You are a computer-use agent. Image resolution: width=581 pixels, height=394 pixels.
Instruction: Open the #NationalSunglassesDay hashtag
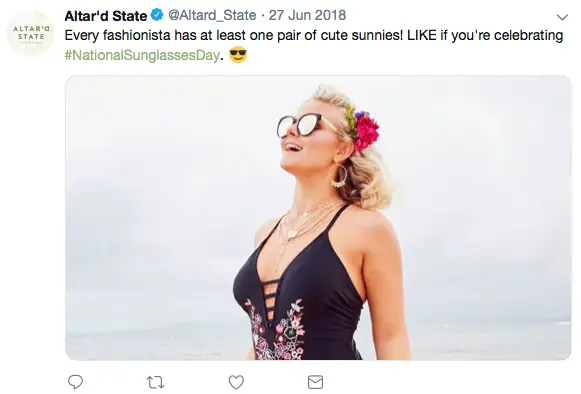tap(142, 55)
